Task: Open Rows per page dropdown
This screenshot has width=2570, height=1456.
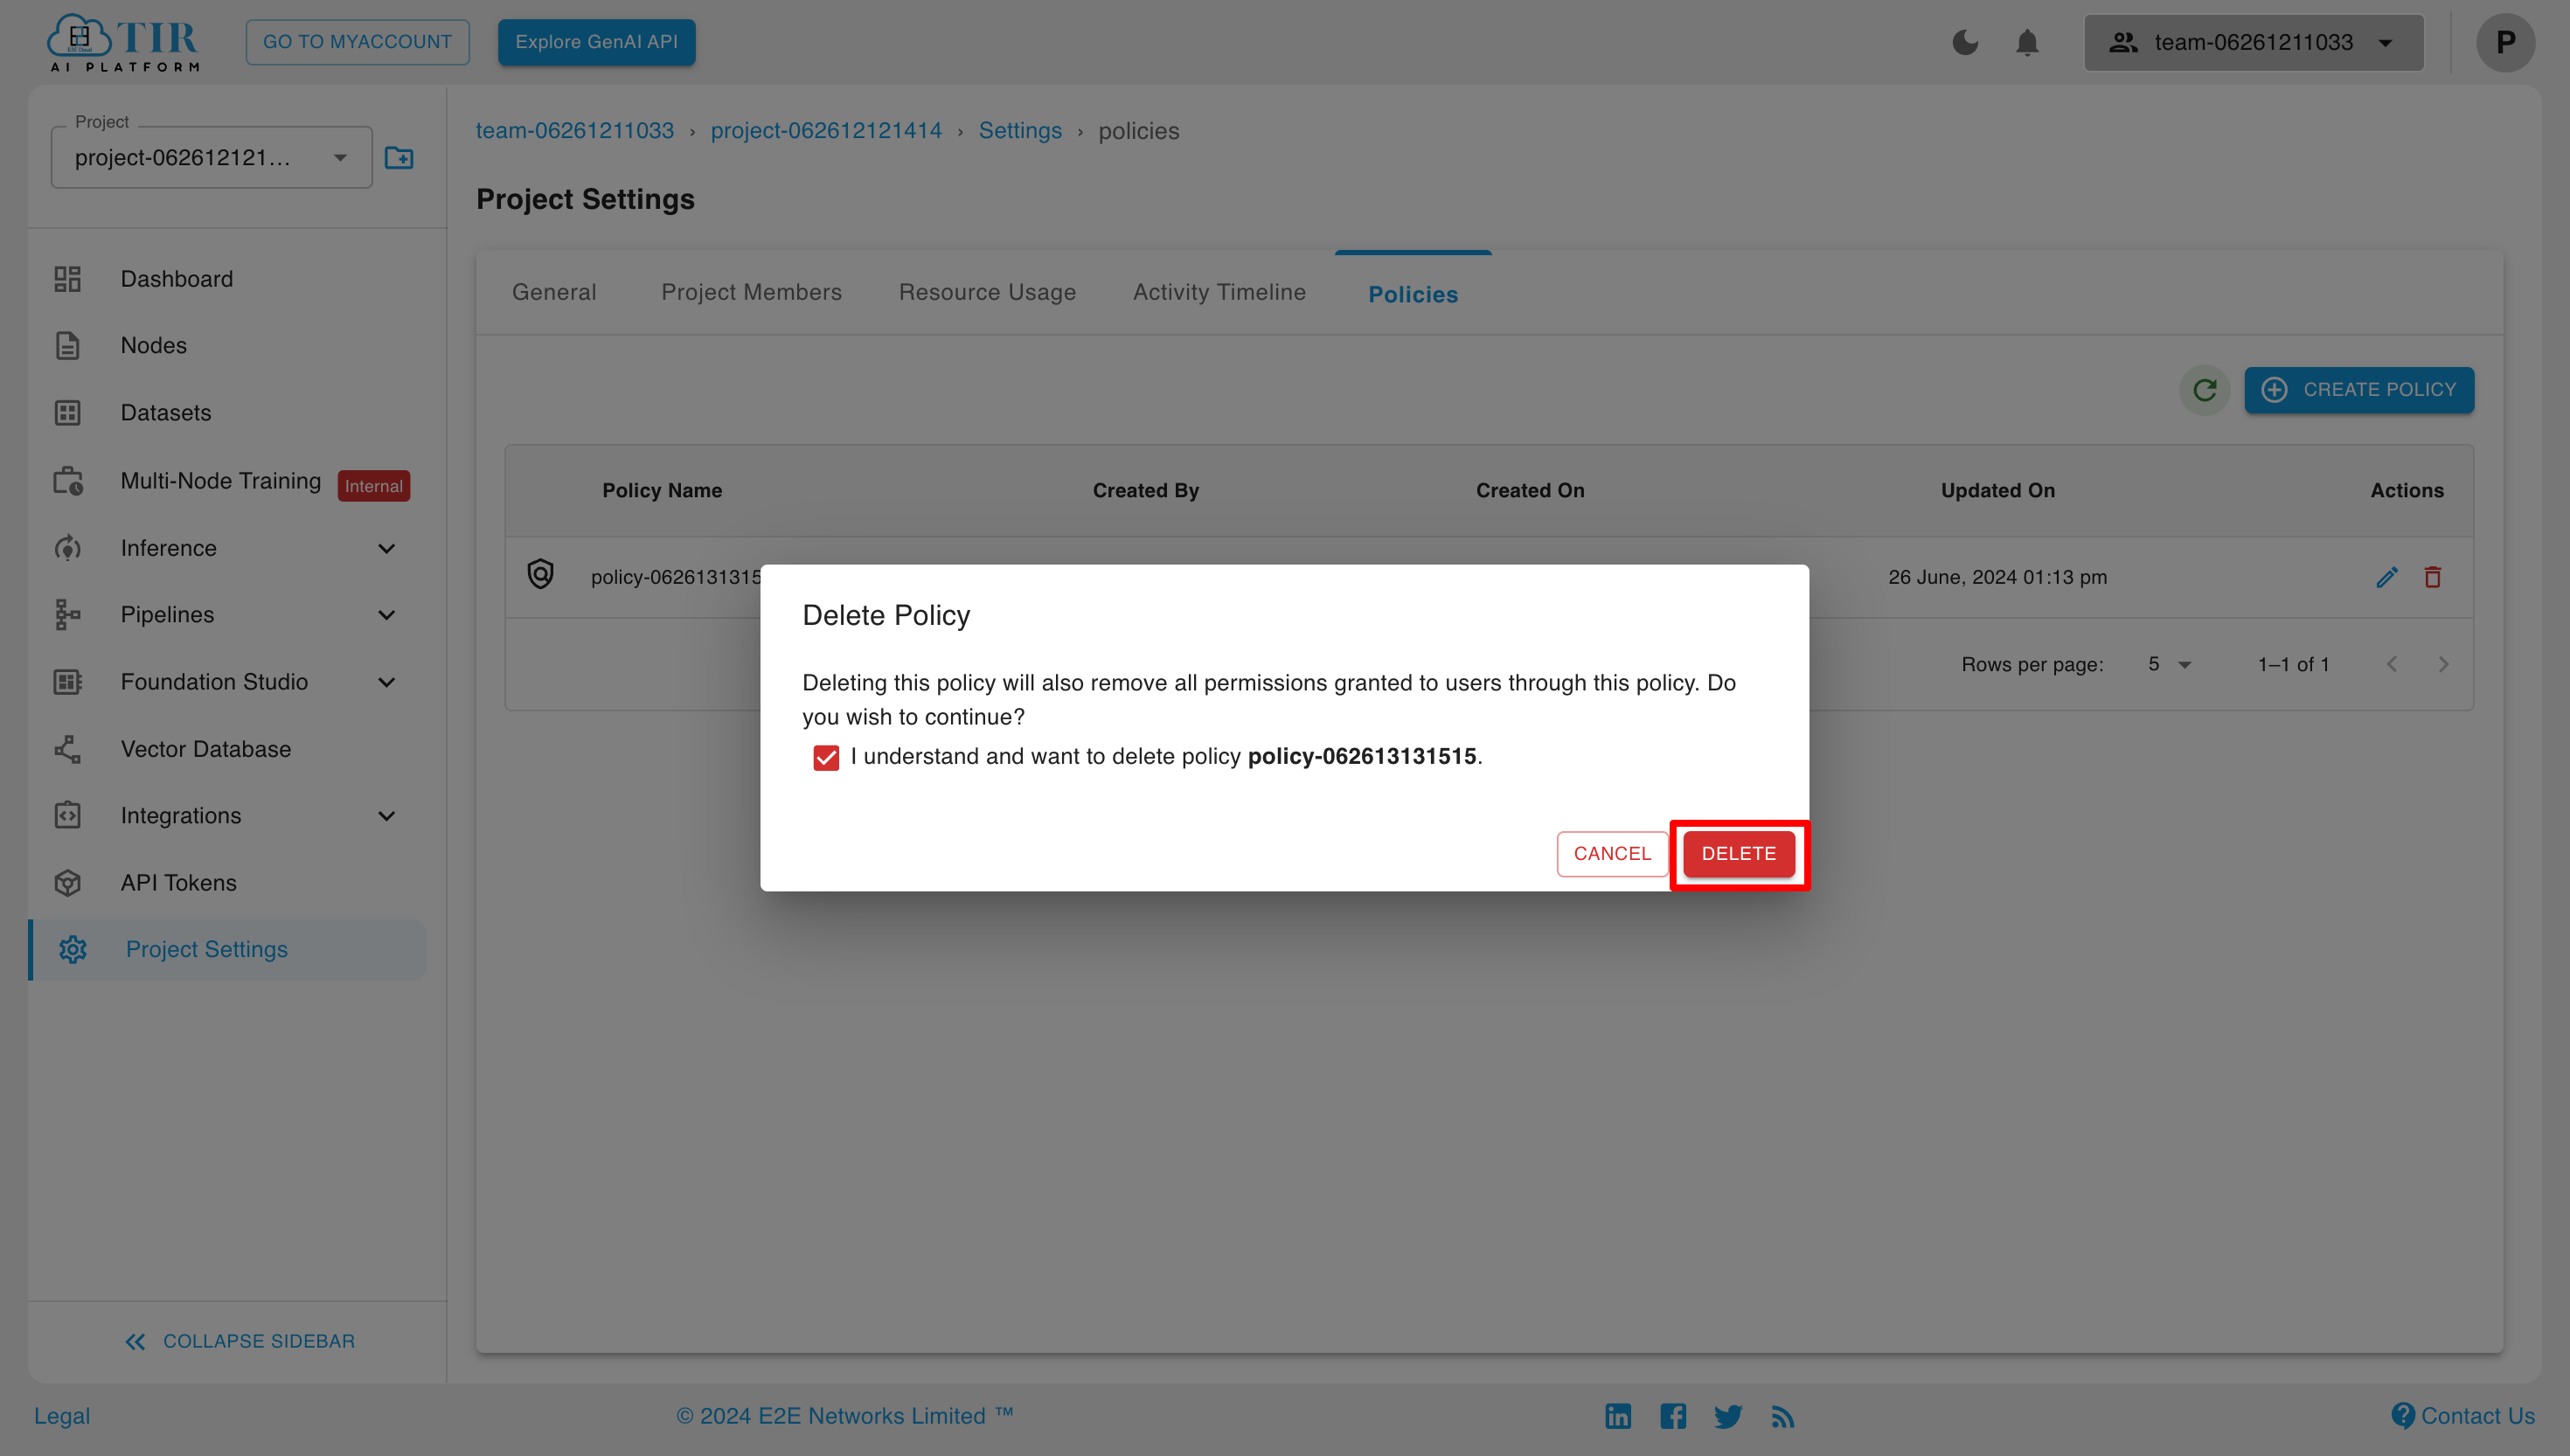Action: [2169, 664]
